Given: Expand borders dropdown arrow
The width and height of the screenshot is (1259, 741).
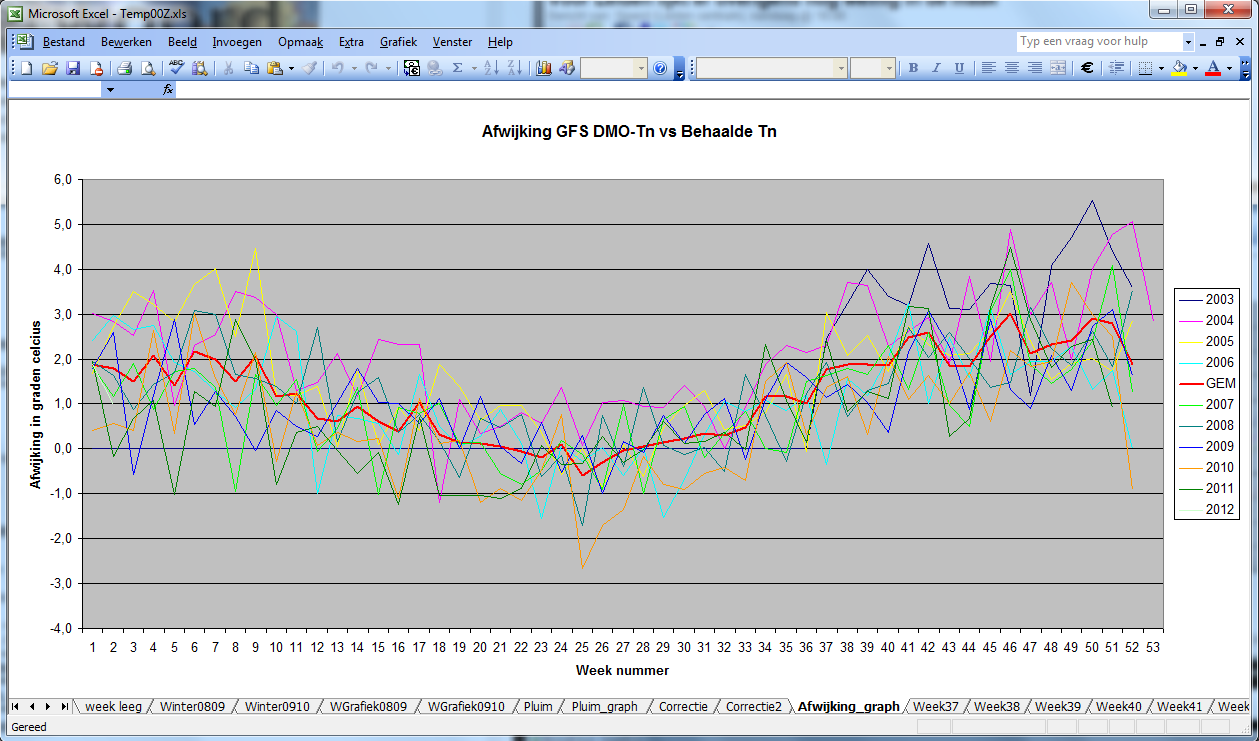Looking at the screenshot, I should (1162, 68).
